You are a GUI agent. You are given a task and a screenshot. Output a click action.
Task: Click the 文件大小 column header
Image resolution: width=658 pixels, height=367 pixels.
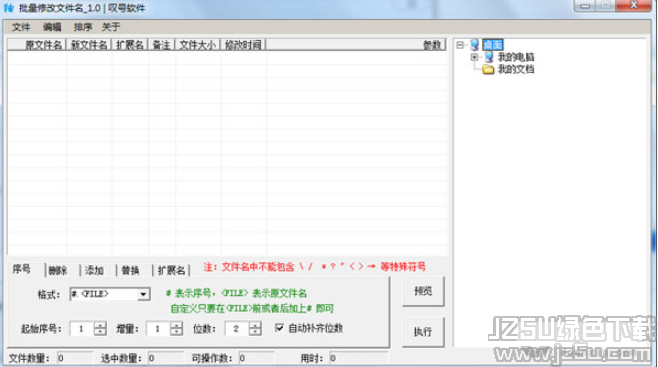tap(198, 44)
